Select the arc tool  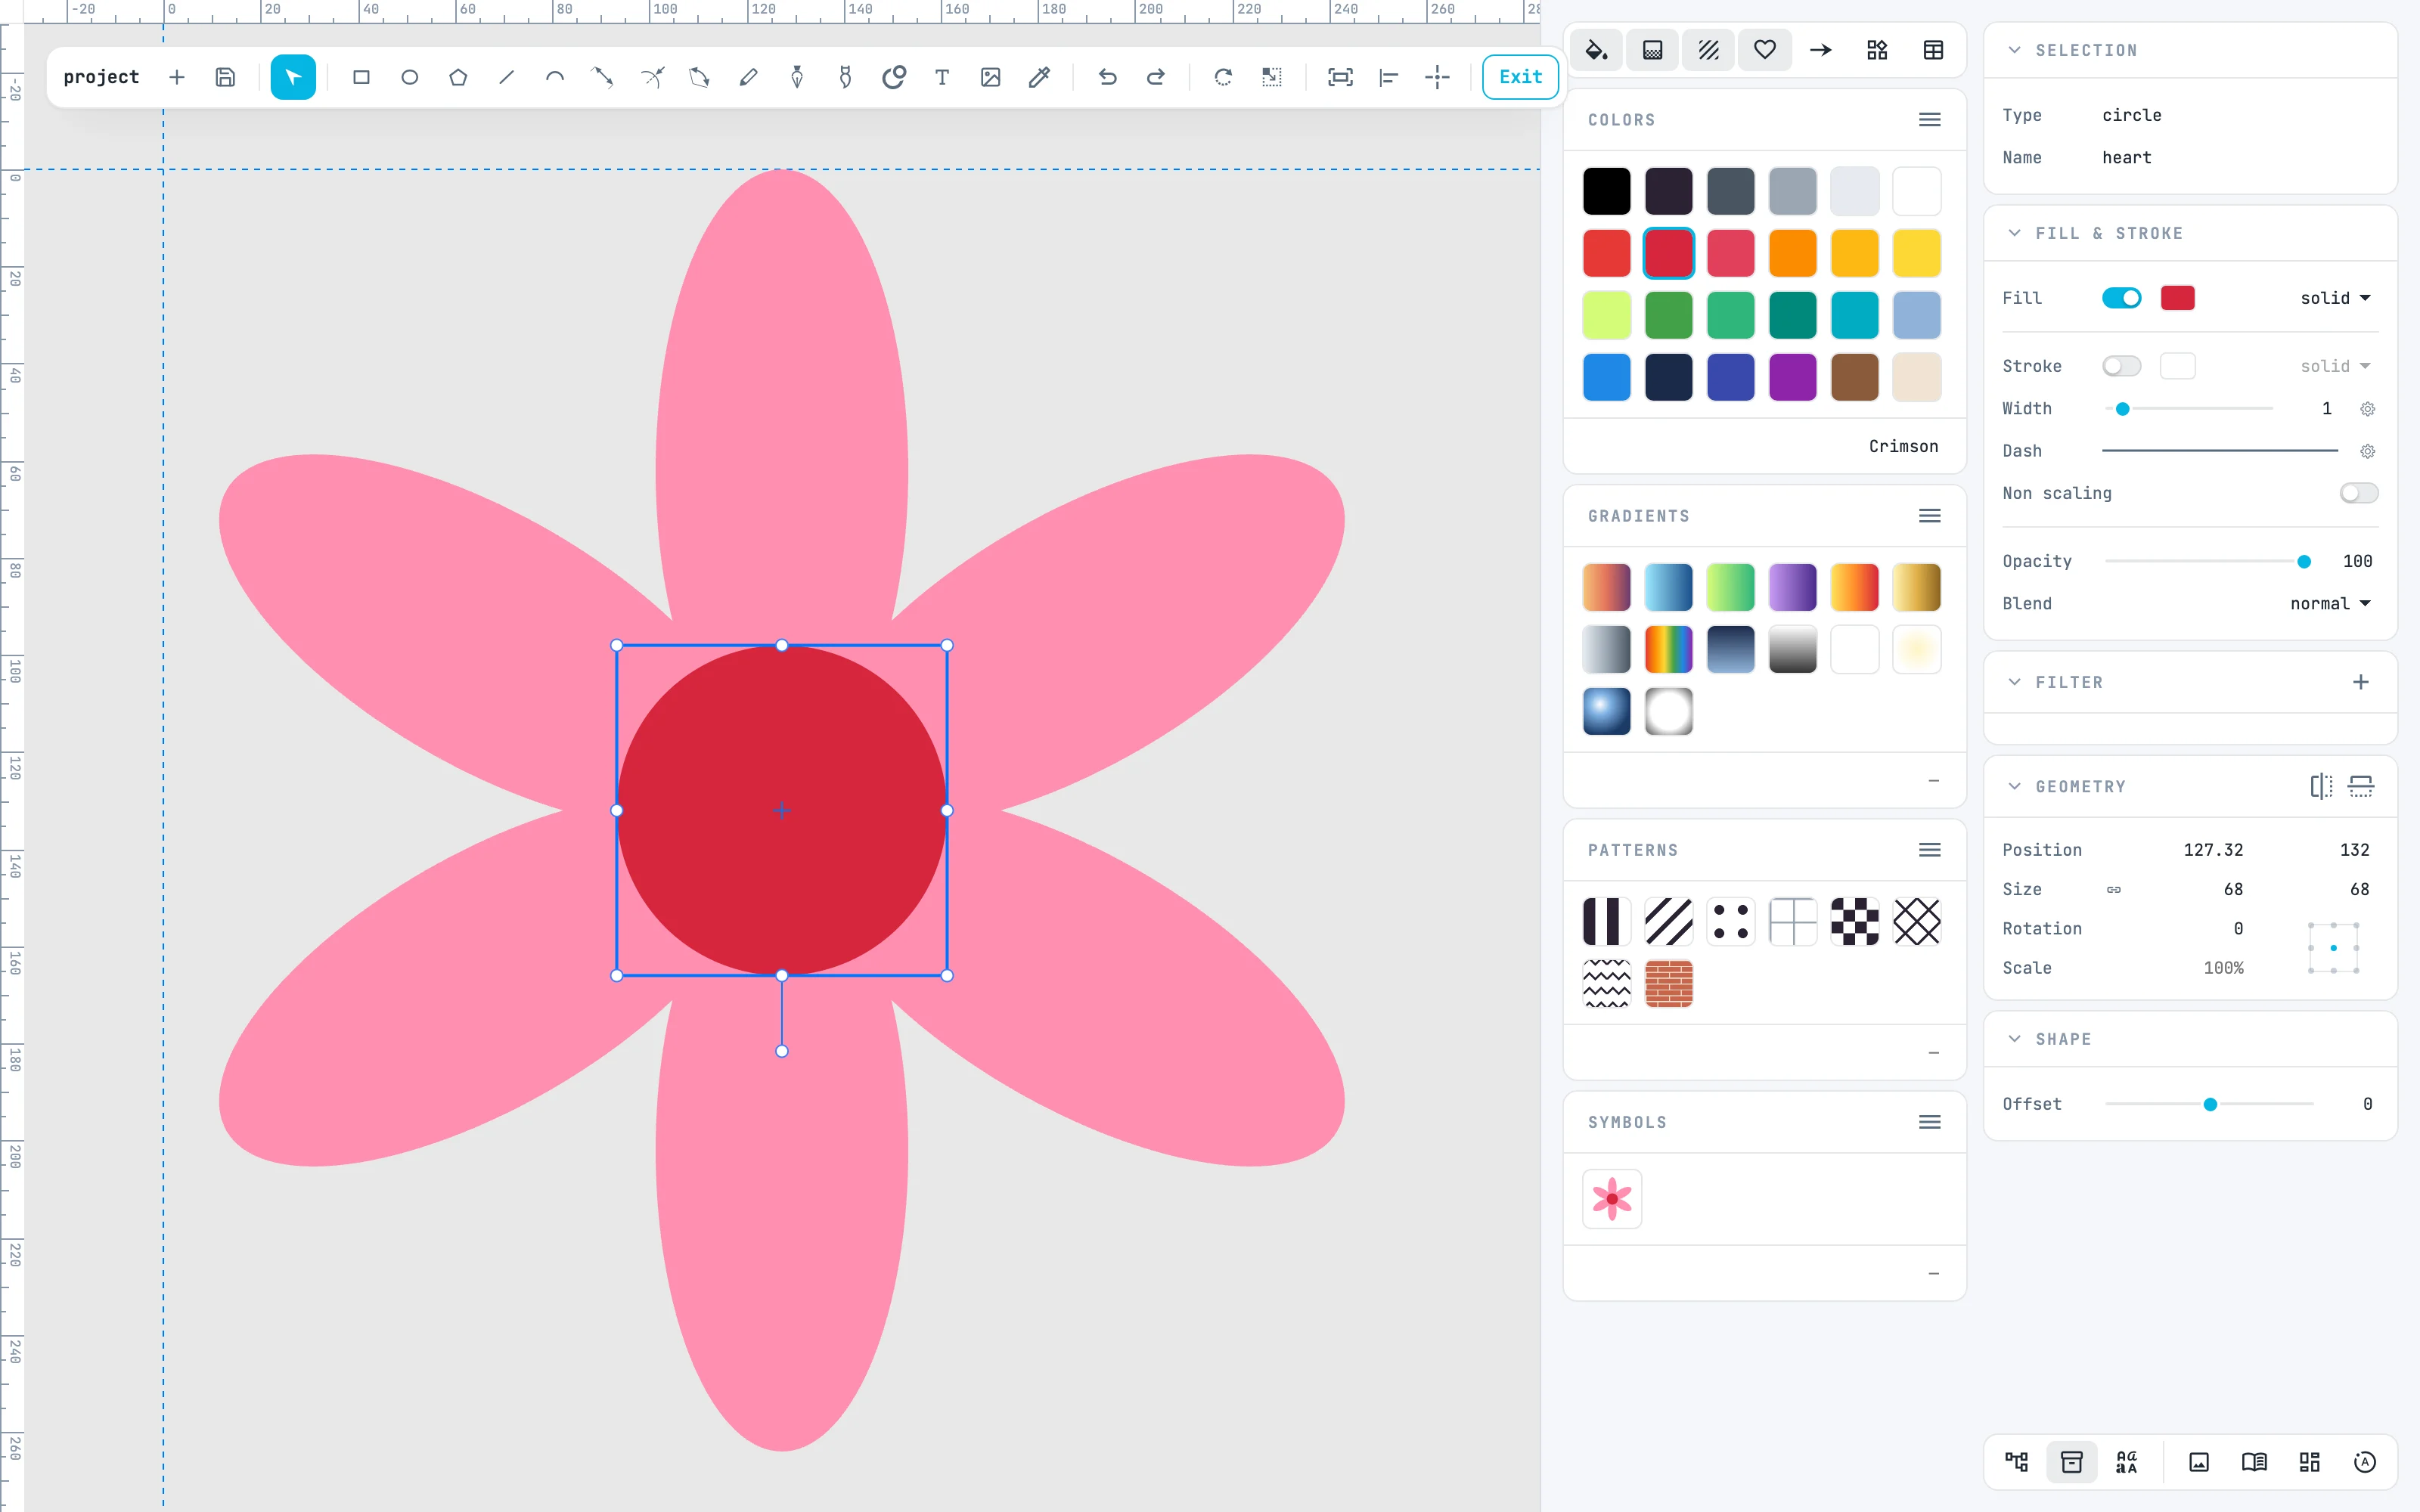click(555, 77)
